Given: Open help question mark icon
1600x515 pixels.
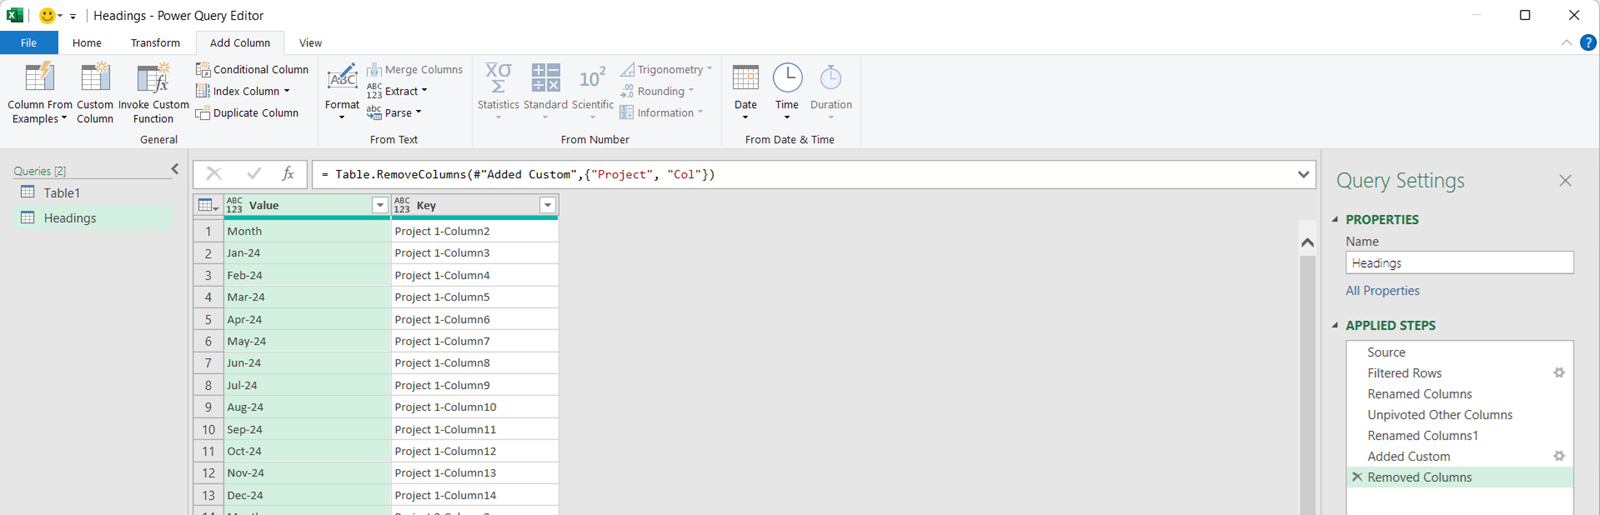Looking at the screenshot, I should pyautogui.click(x=1588, y=43).
